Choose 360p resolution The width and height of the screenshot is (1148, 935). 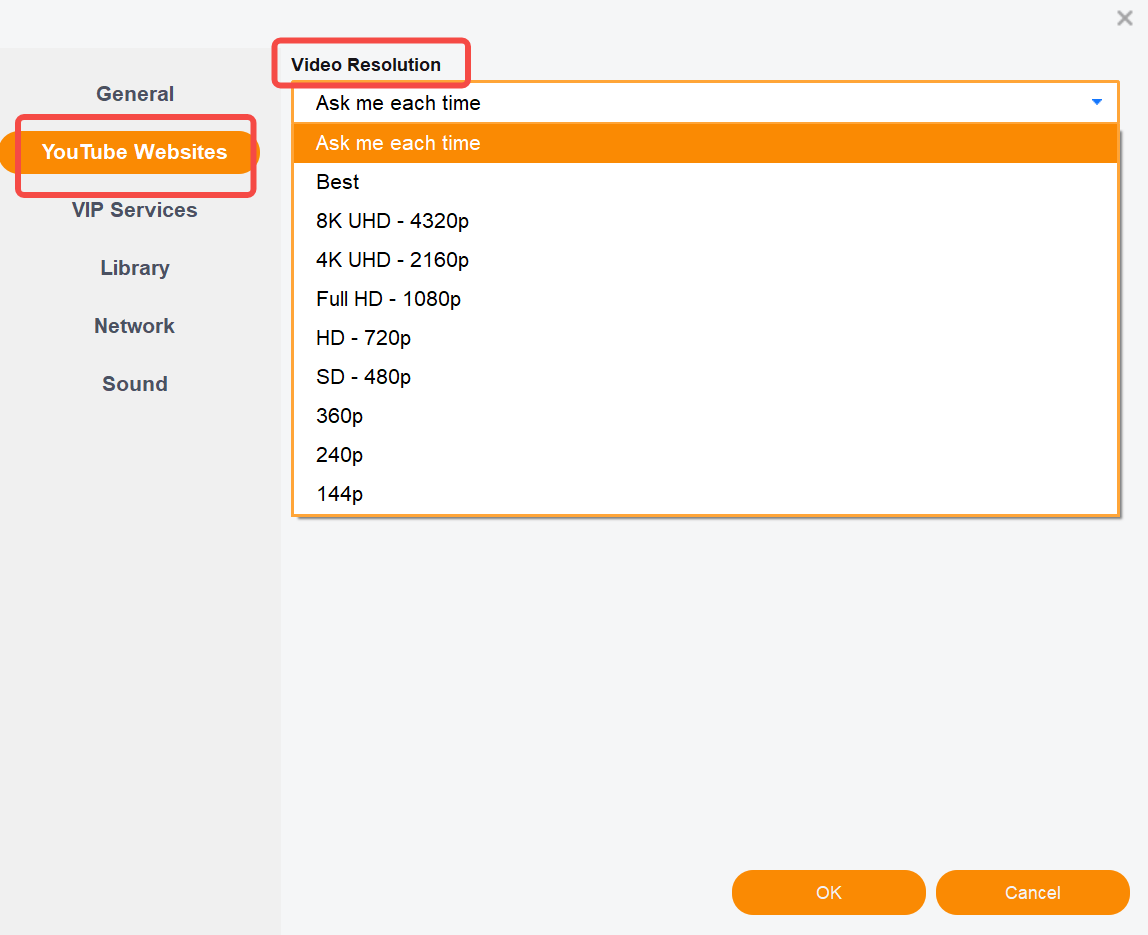pyautogui.click(x=705, y=416)
